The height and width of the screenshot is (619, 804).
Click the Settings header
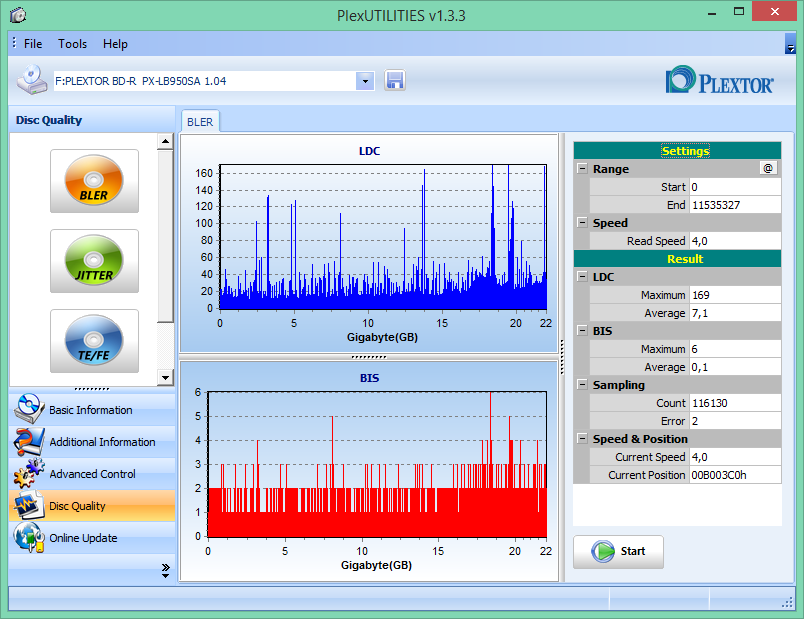pos(677,151)
